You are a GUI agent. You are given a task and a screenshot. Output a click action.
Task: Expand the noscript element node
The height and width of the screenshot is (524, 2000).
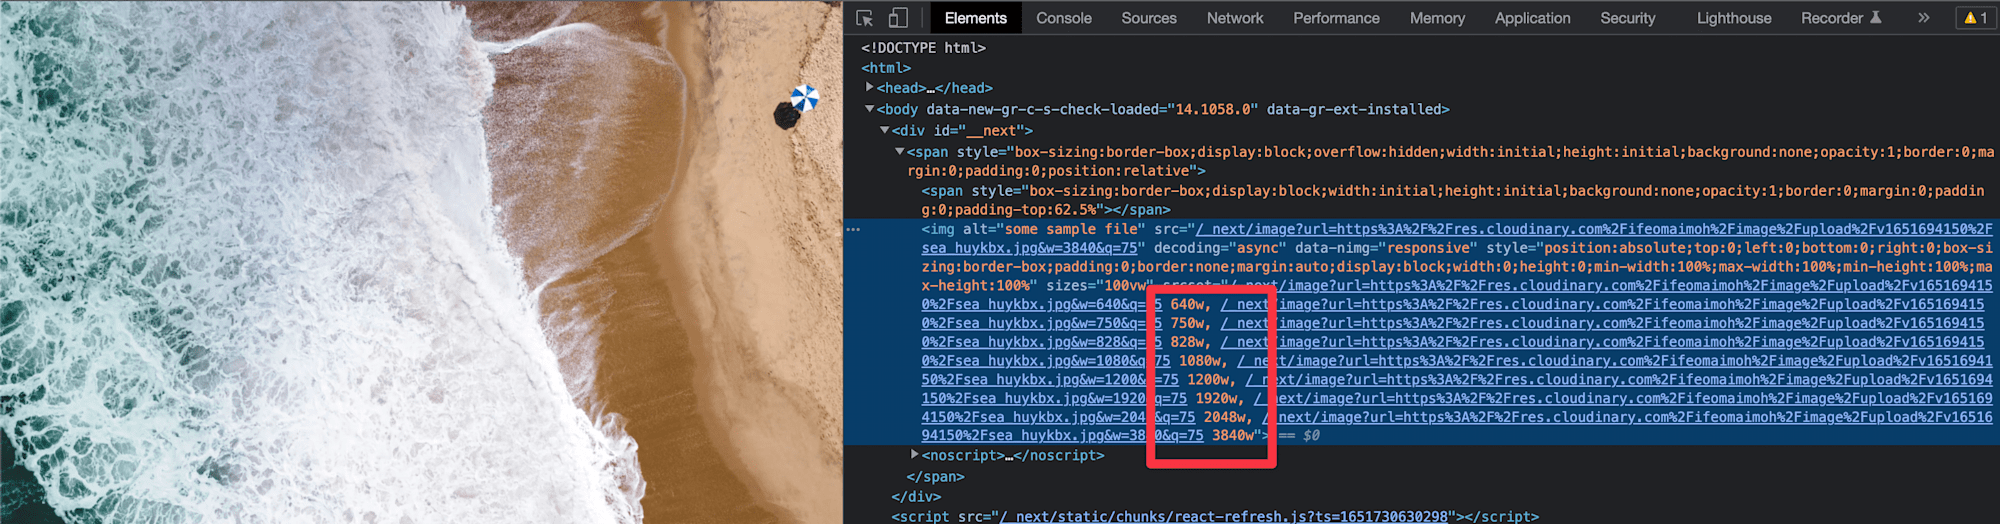coord(914,454)
